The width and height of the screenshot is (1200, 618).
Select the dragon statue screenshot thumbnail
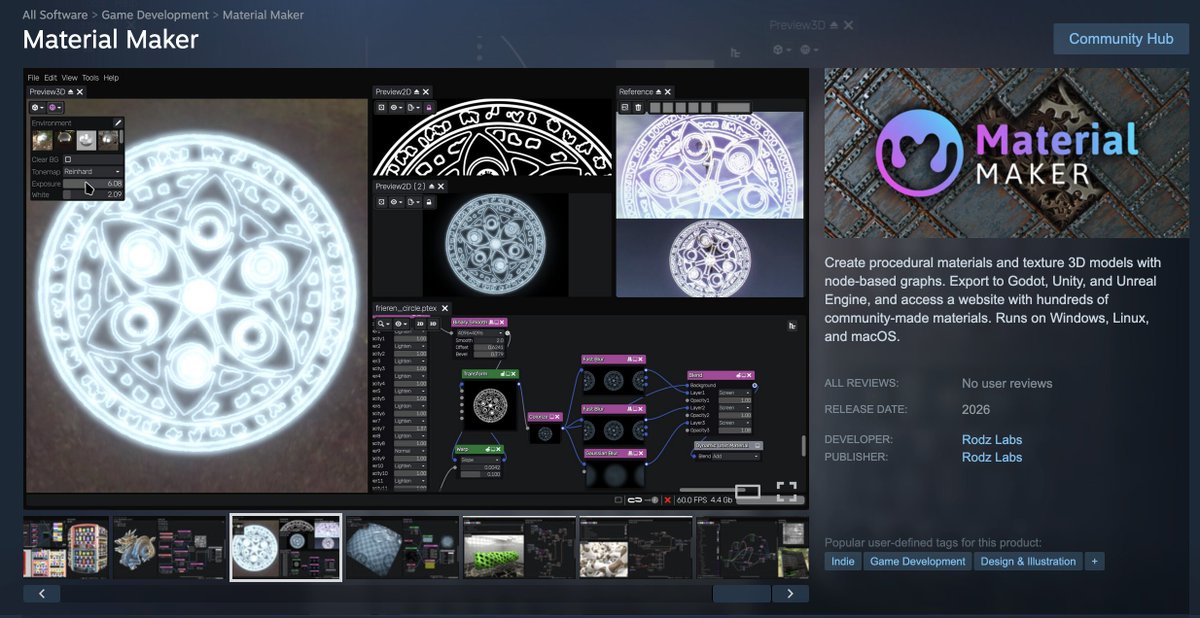pyautogui.click(x=169, y=547)
